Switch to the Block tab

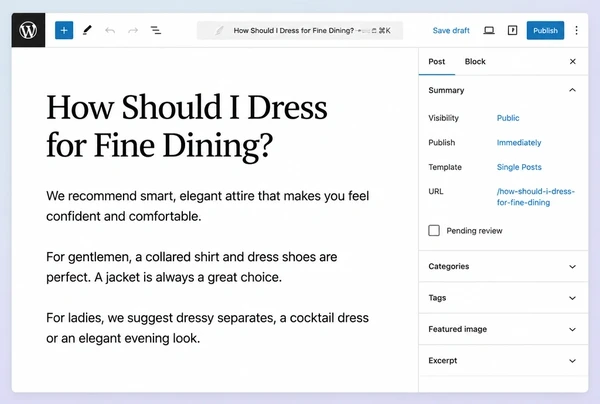pyautogui.click(x=475, y=62)
